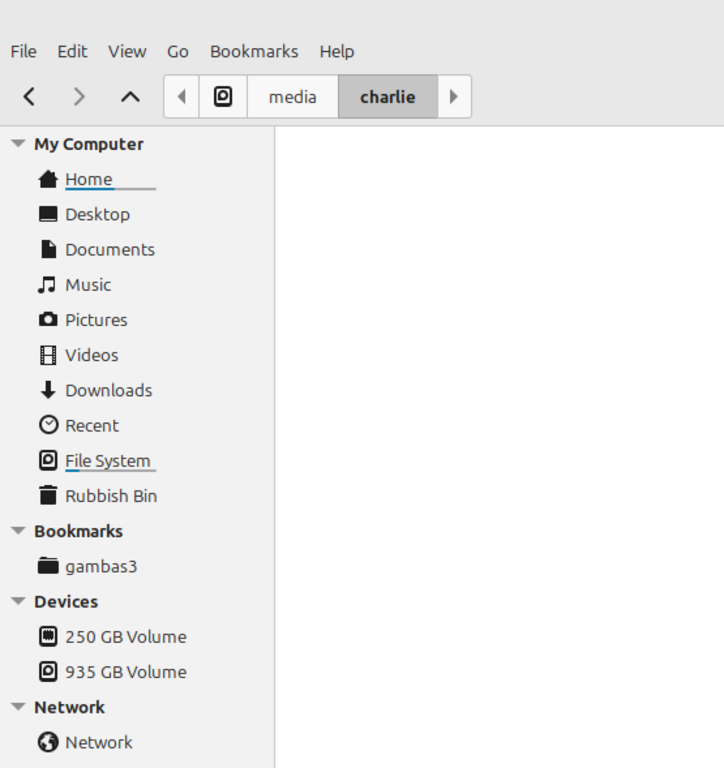Click the Network globe icon
This screenshot has height=768, width=724.
point(48,742)
